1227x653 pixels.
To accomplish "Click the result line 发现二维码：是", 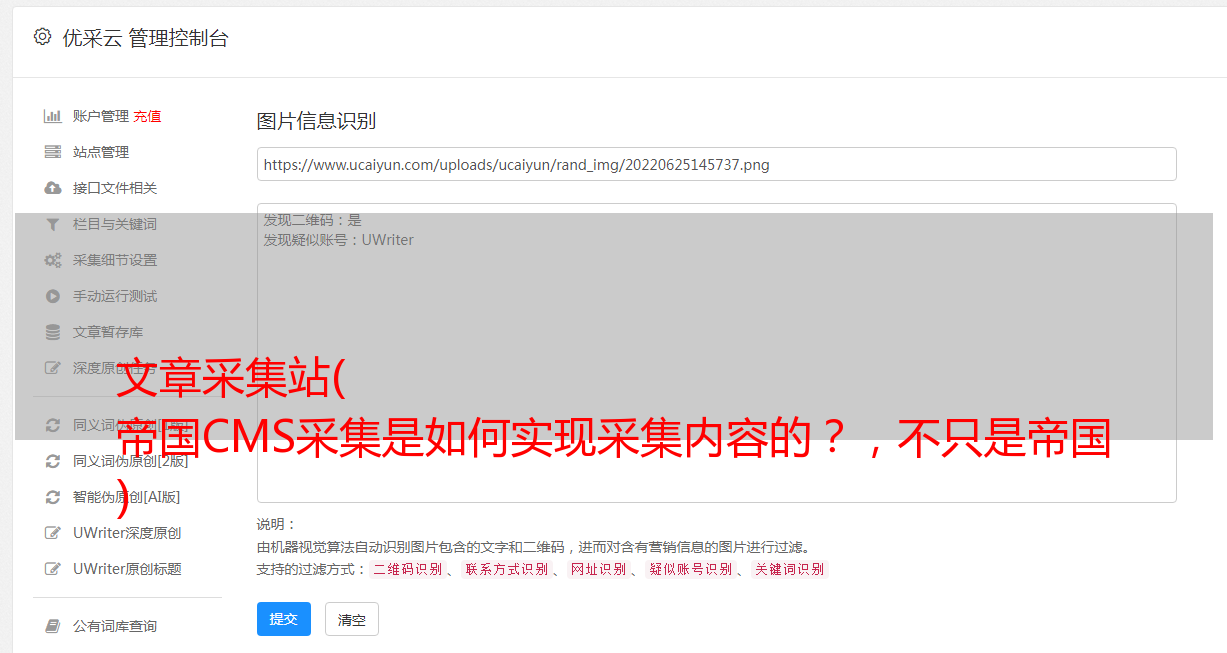I will pyautogui.click(x=313, y=220).
